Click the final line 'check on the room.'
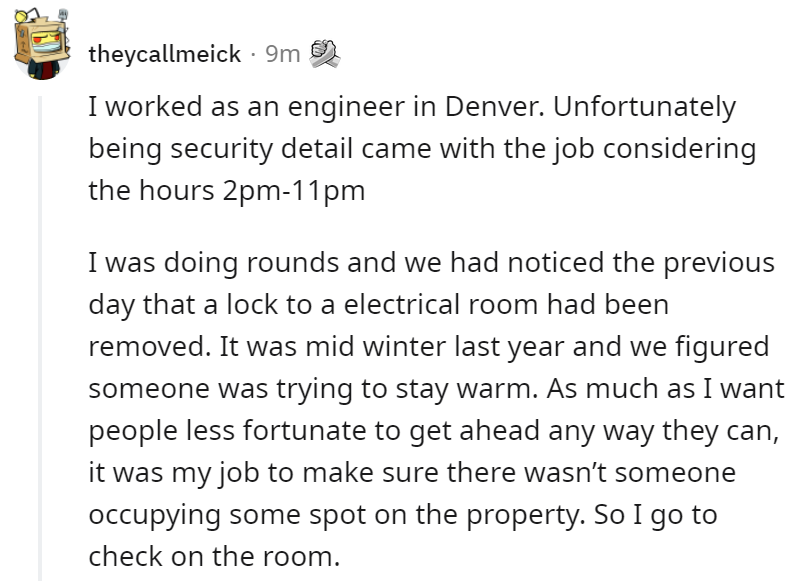The height and width of the screenshot is (581, 806). (x=214, y=556)
